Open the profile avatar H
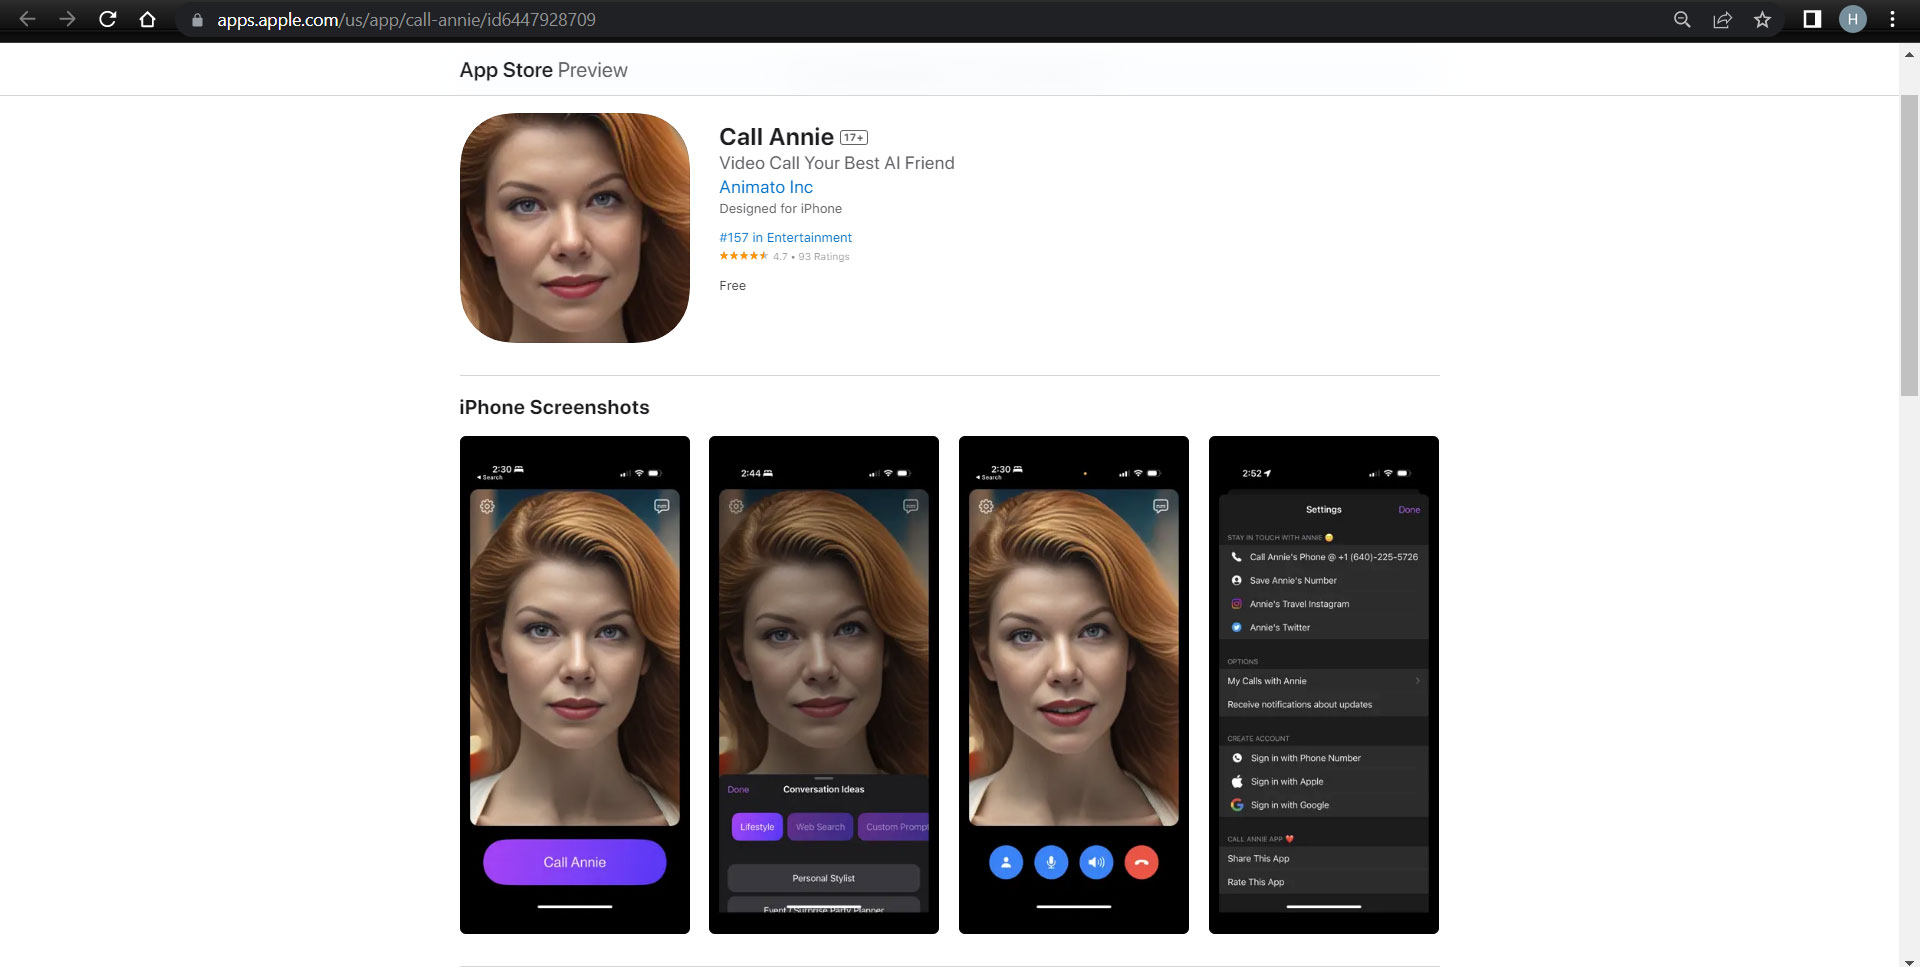The width and height of the screenshot is (1920, 967). (1852, 19)
